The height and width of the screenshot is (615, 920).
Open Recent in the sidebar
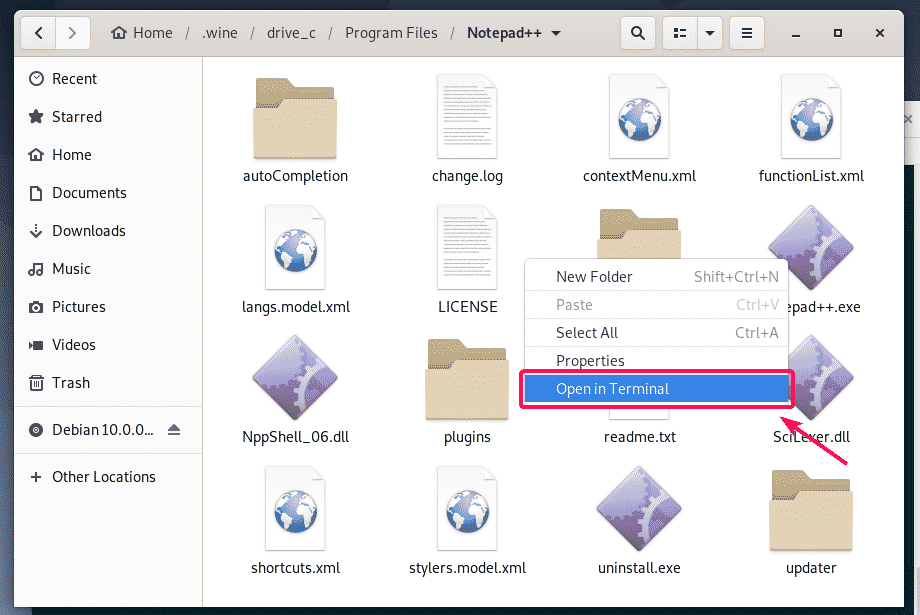109,79
